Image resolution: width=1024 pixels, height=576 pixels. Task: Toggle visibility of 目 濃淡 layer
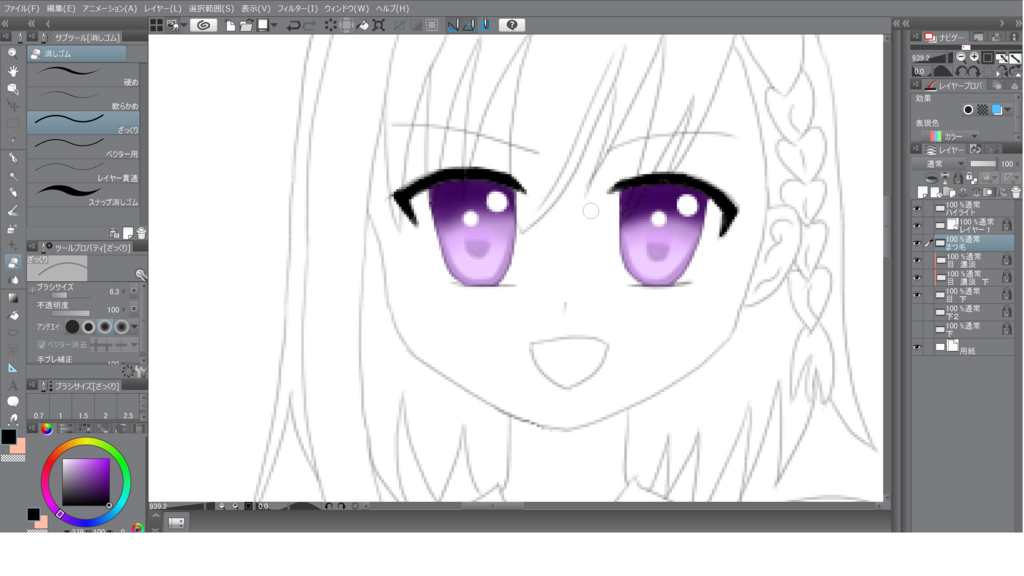(x=917, y=261)
